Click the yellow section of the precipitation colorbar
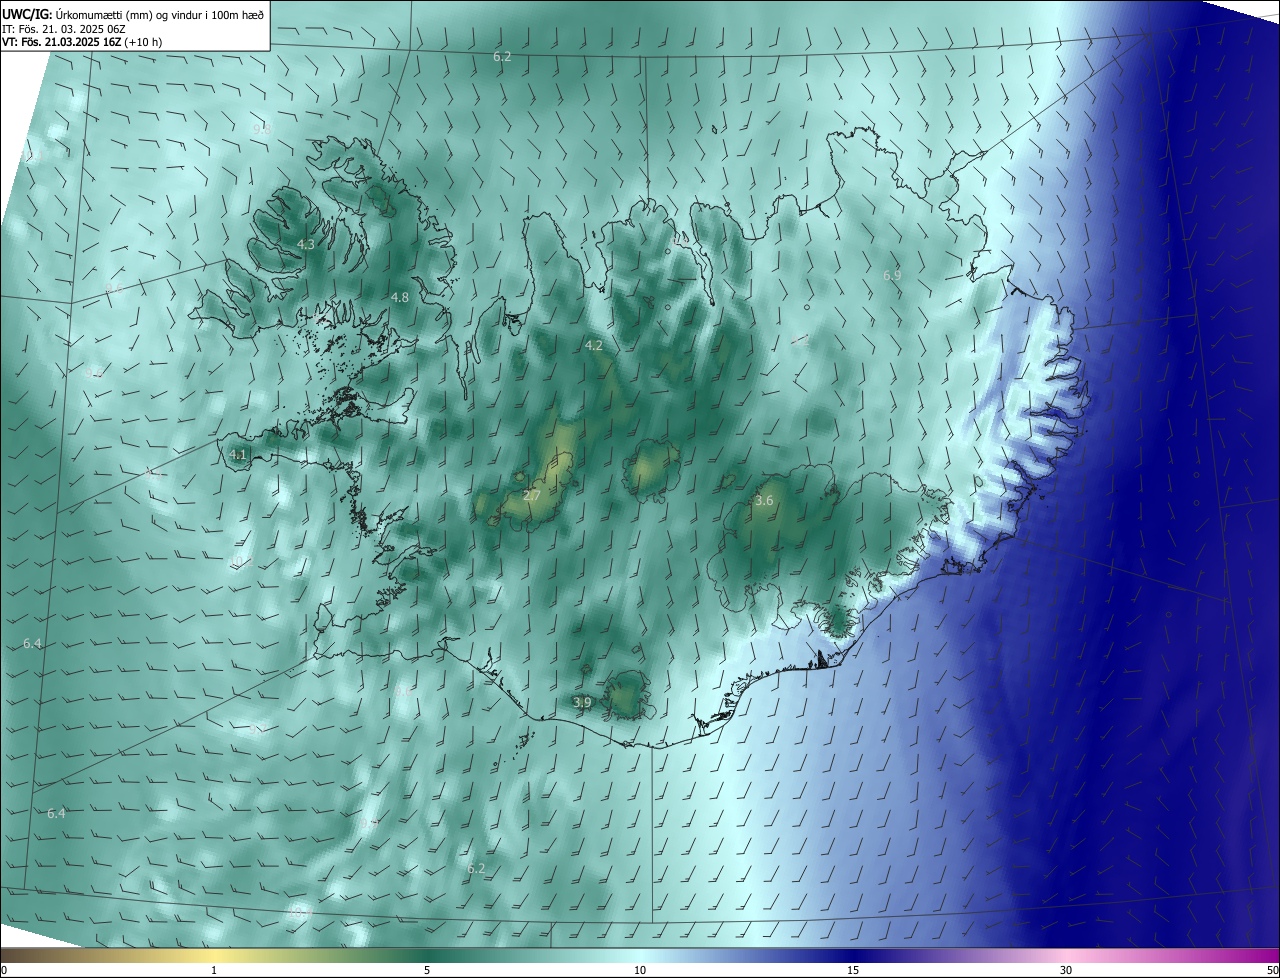This screenshot has height=978, width=1280. 214,955
